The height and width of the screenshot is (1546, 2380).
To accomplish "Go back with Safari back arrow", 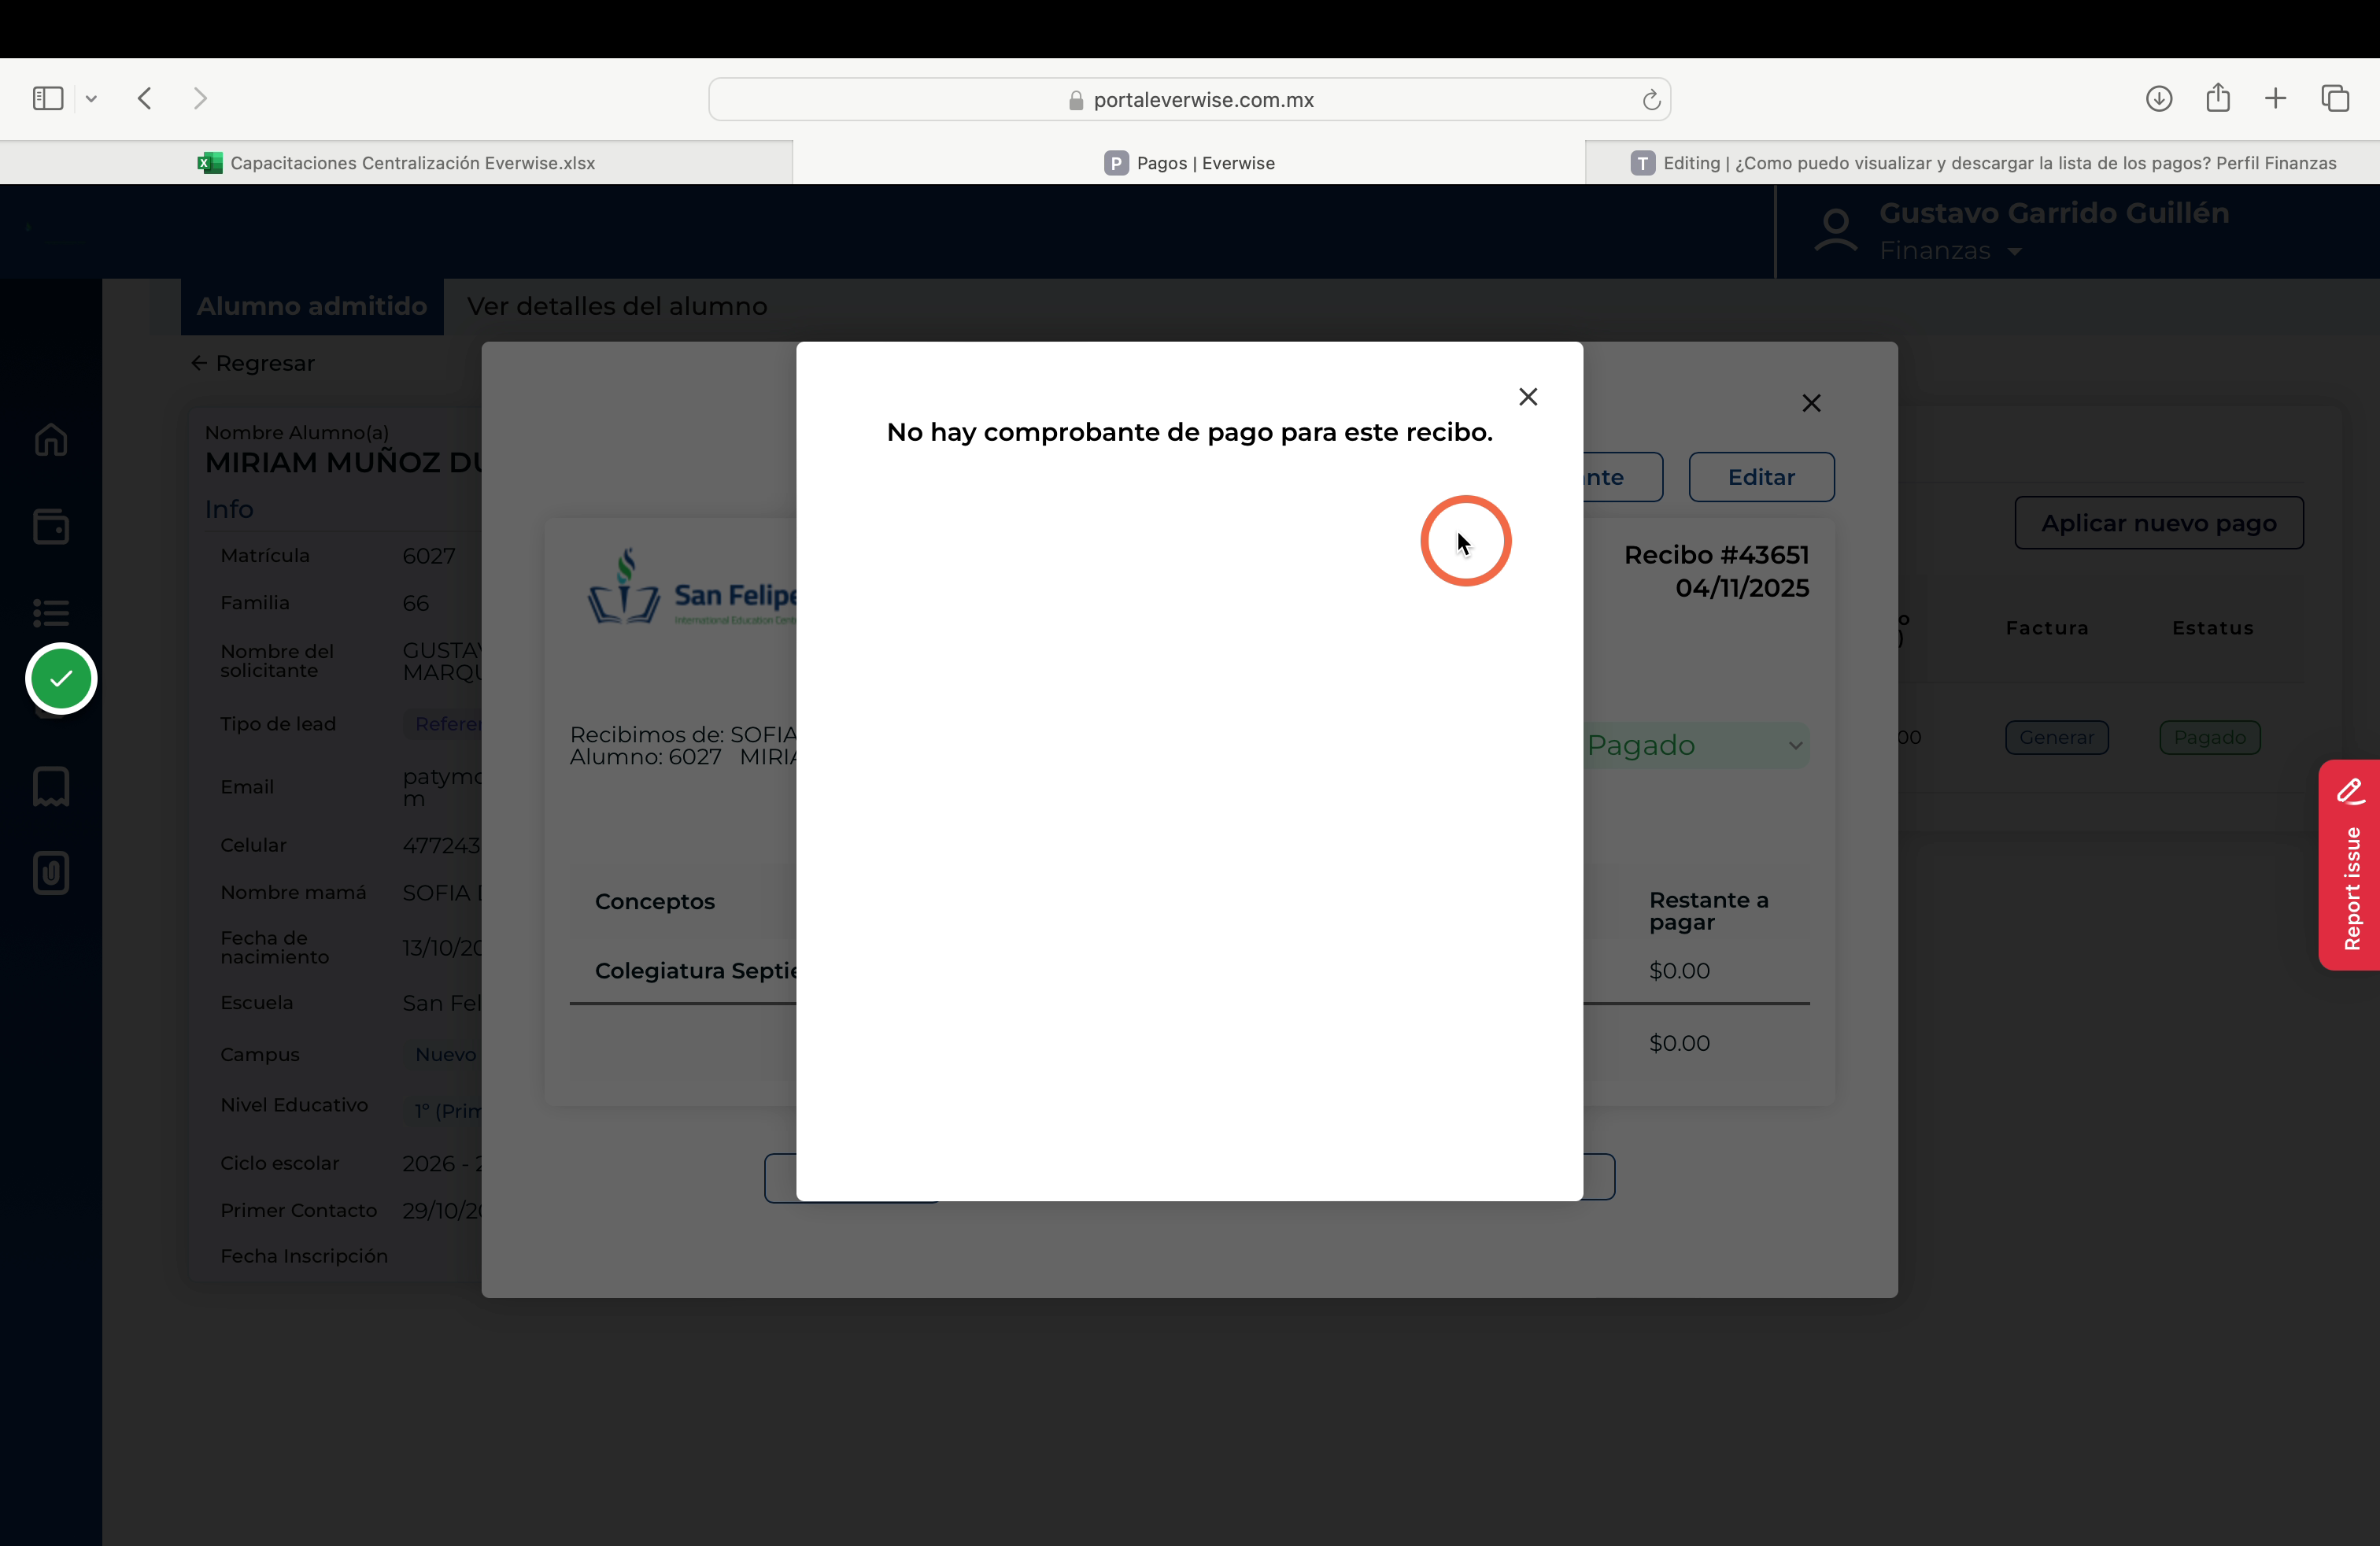I will [x=145, y=98].
